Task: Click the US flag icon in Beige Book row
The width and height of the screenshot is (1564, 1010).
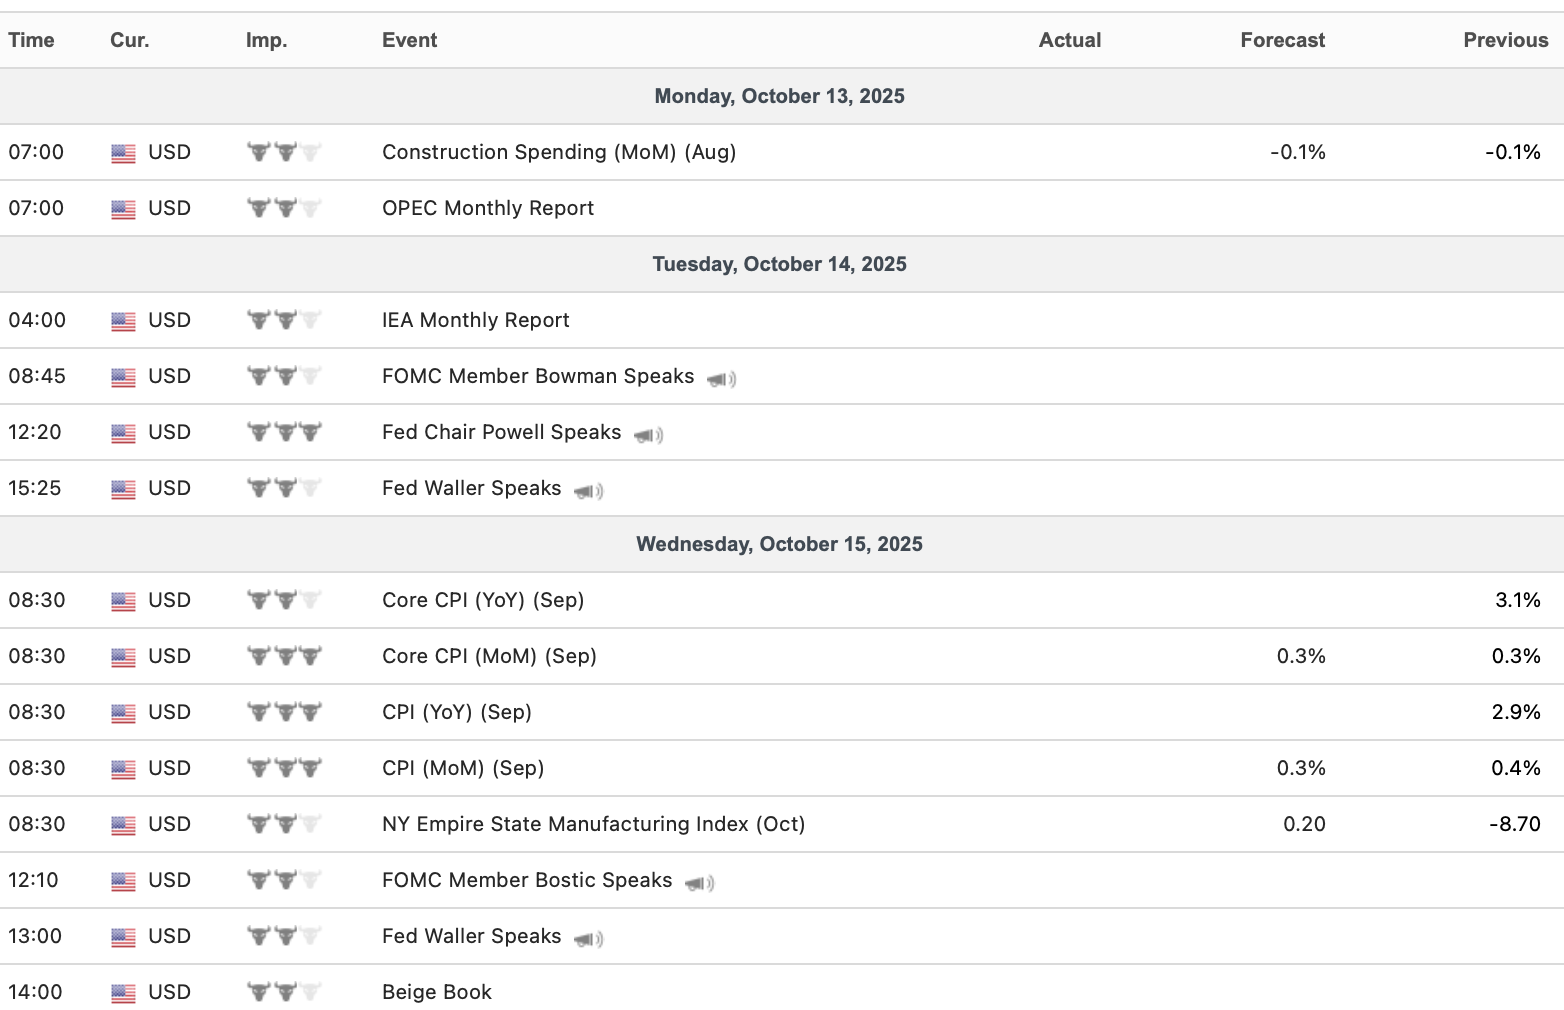Action: click(123, 993)
